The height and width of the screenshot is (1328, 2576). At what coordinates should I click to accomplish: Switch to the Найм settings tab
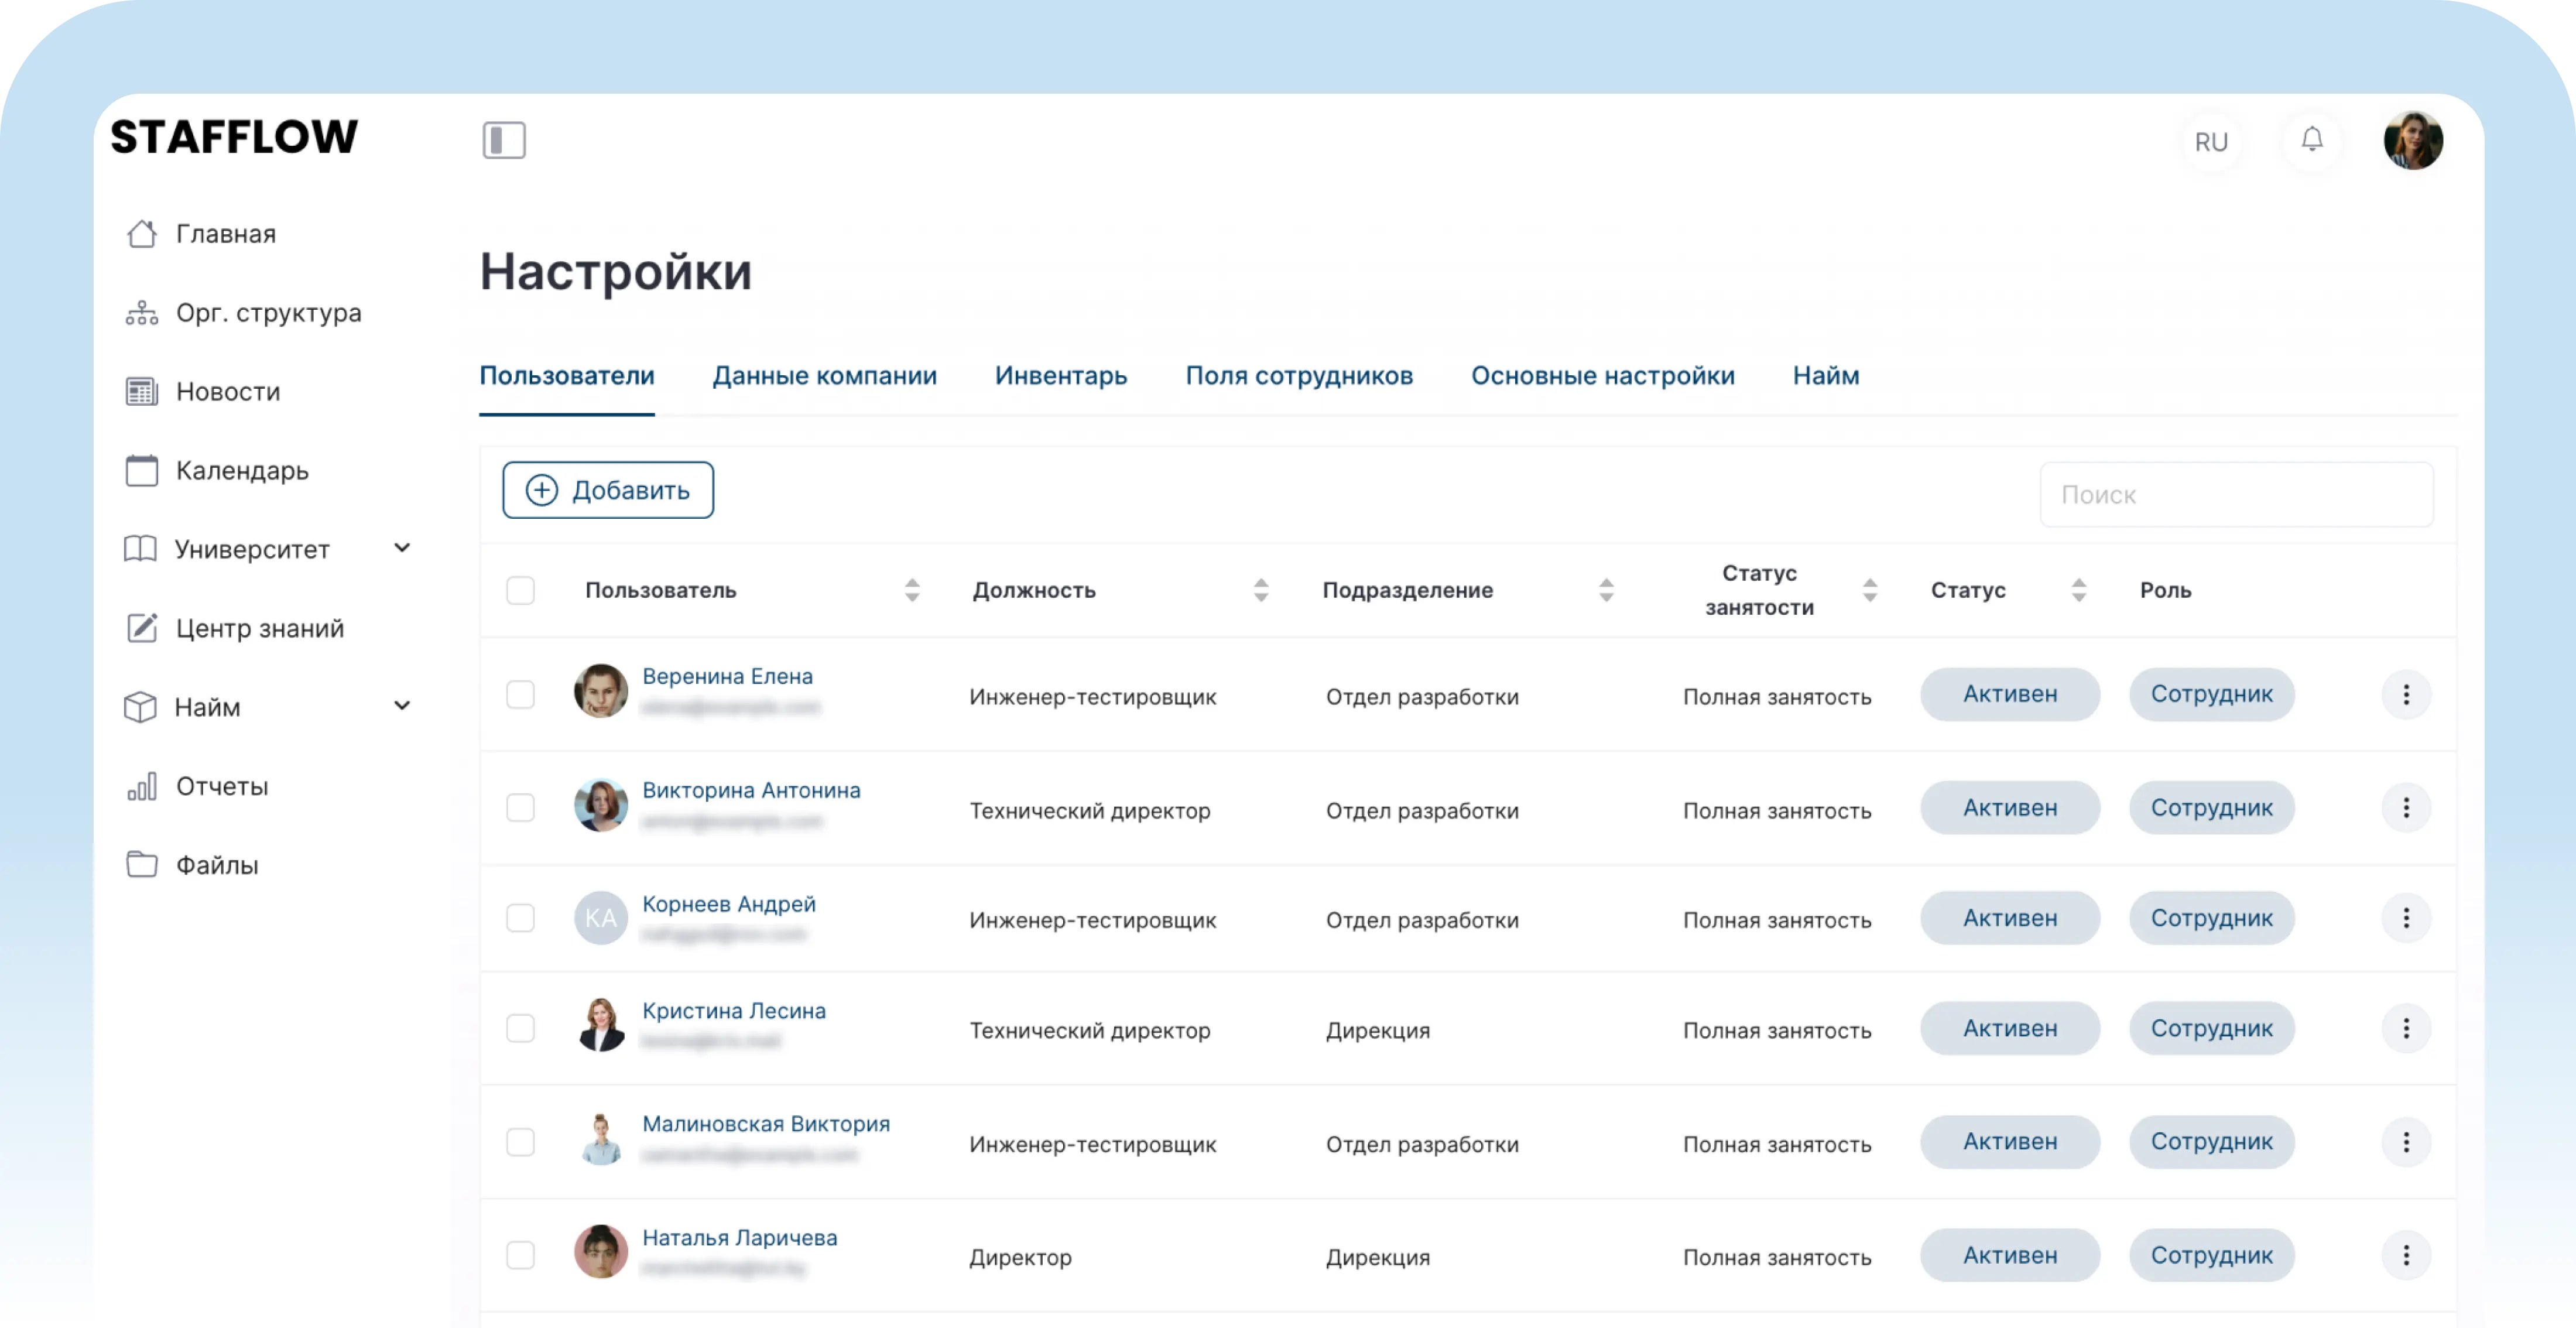pyautogui.click(x=1825, y=376)
